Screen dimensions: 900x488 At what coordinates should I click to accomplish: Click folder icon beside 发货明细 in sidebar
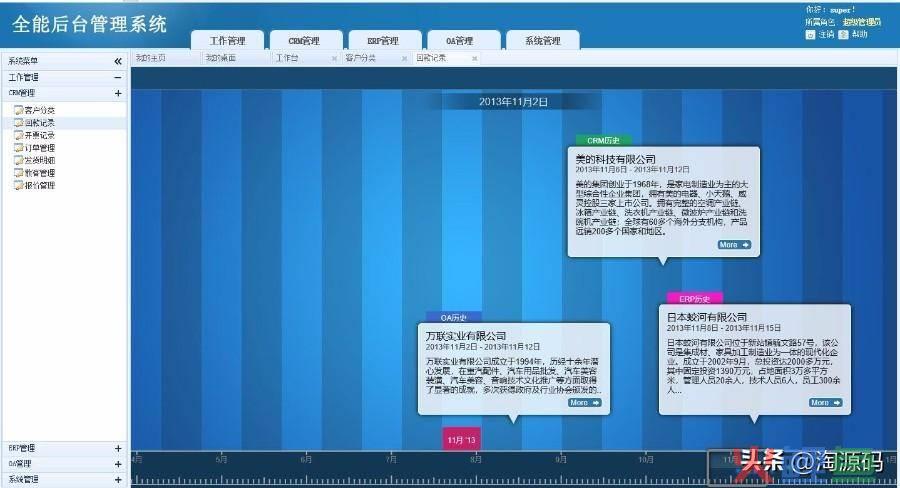click(x=19, y=160)
